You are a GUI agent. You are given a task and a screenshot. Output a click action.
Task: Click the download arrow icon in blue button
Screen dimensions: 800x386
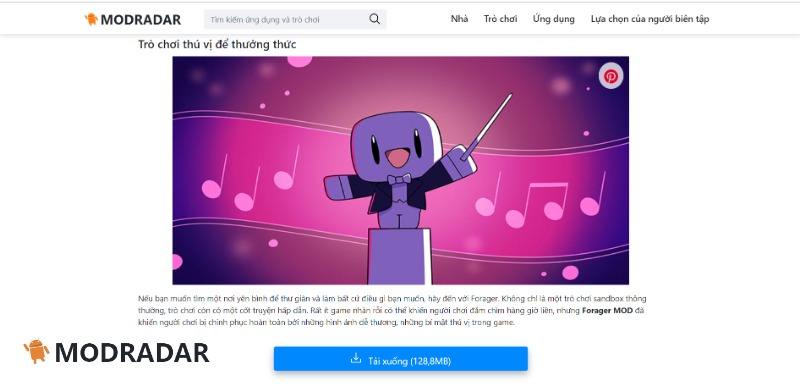(x=356, y=359)
